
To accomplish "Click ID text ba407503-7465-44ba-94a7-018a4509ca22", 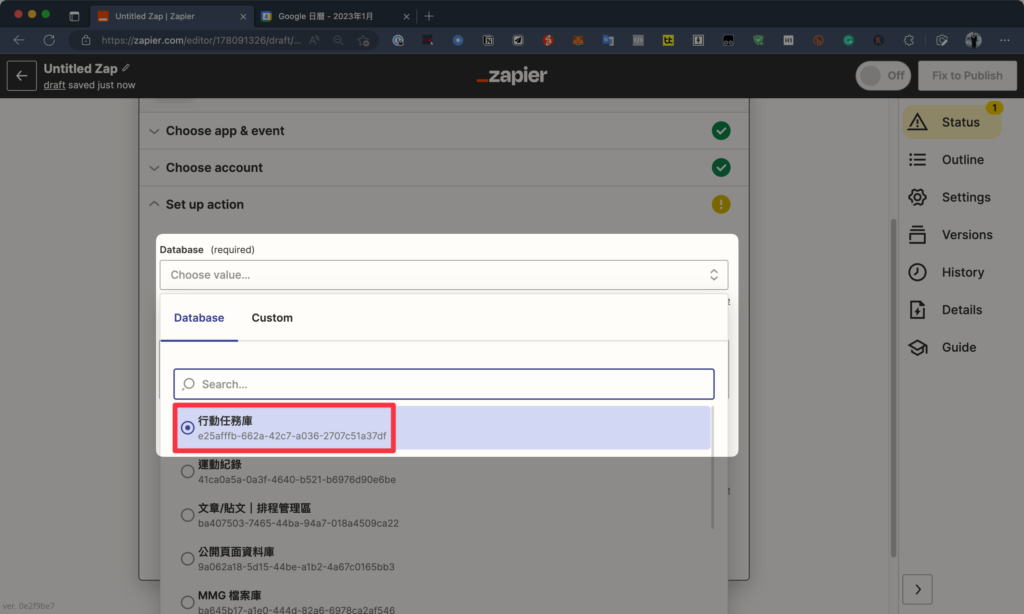I will (298, 524).
